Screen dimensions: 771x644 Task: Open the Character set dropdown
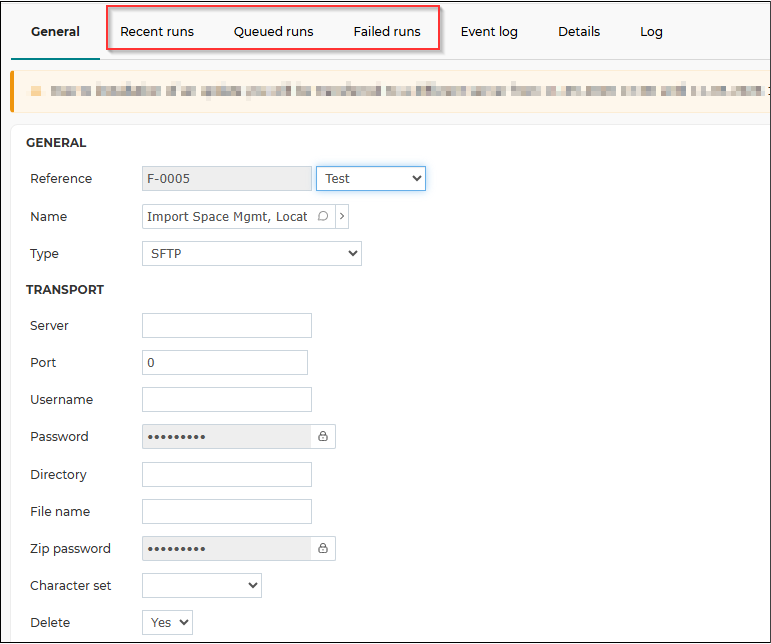pos(202,585)
